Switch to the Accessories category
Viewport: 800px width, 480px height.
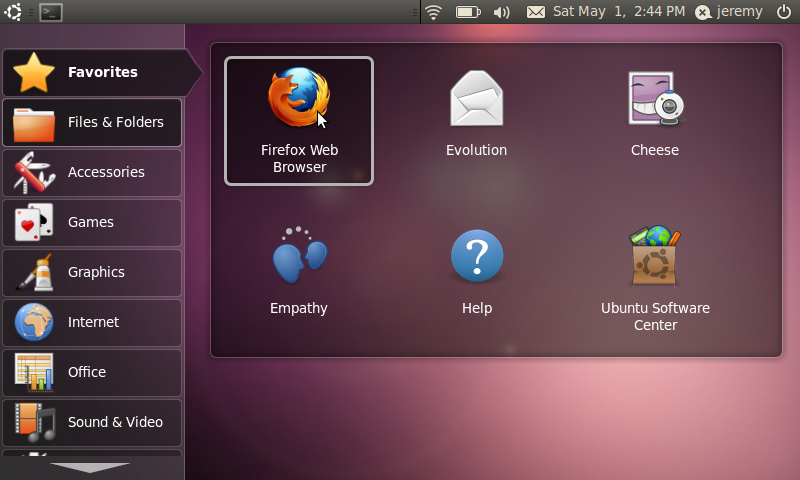(x=92, y=172)
